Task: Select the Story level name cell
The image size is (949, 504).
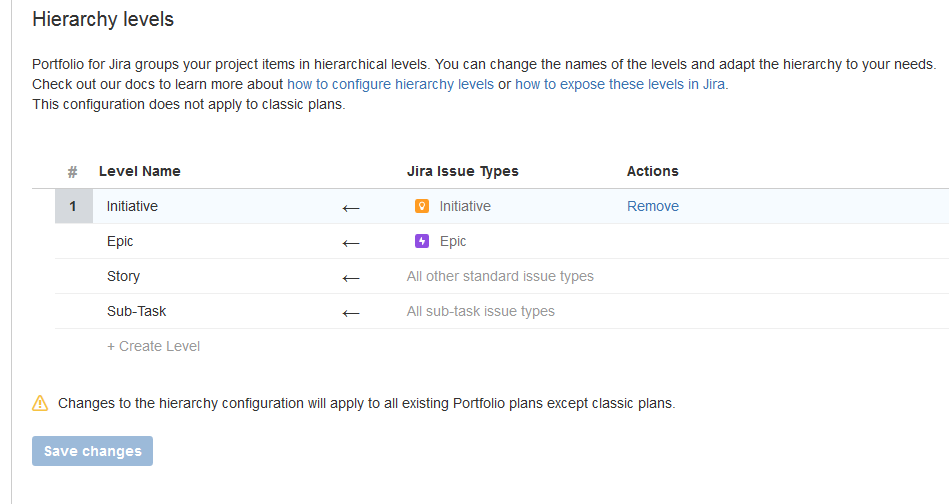Action: click(x=123, y=276)
